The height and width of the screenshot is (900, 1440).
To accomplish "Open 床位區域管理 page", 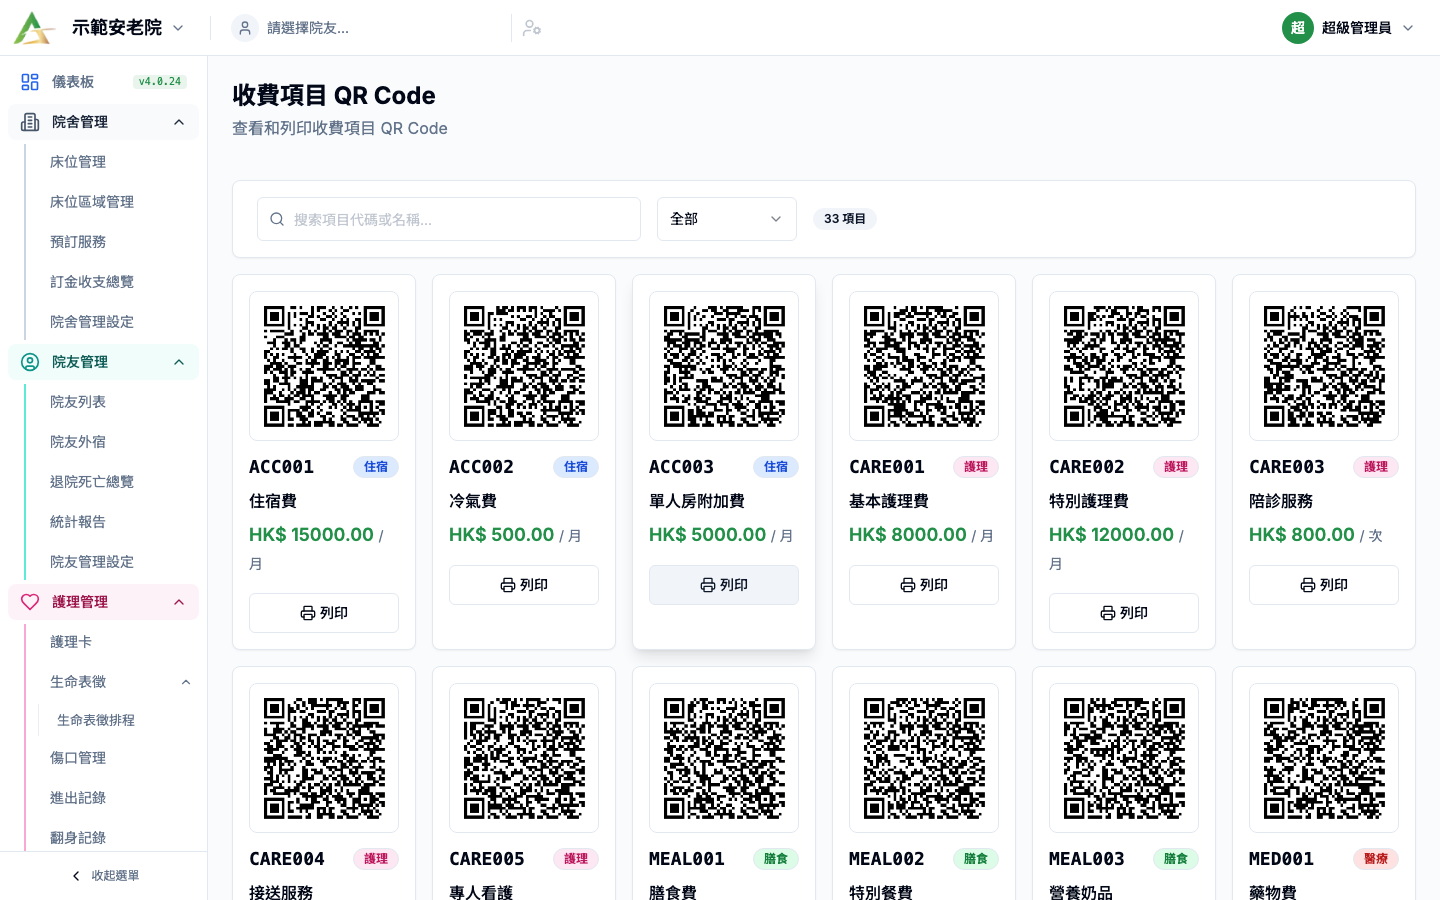I will 92,202.
